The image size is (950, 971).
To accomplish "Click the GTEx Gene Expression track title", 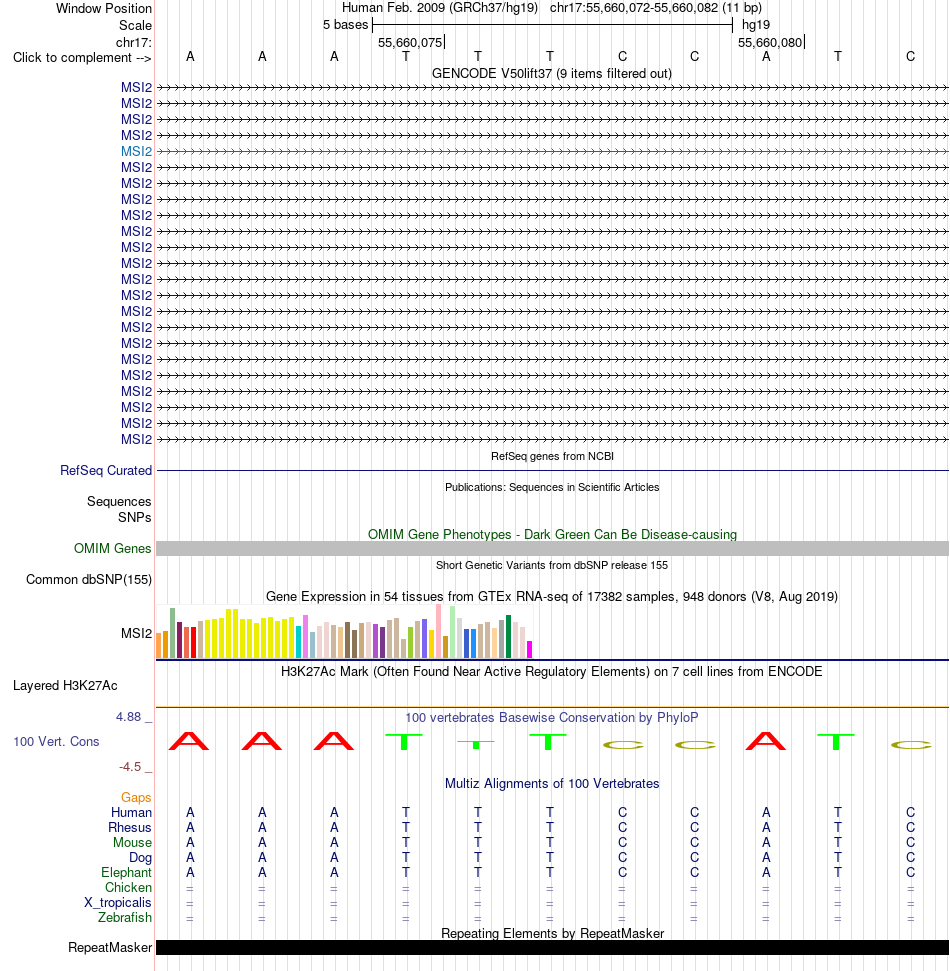I will coord(552,596).
